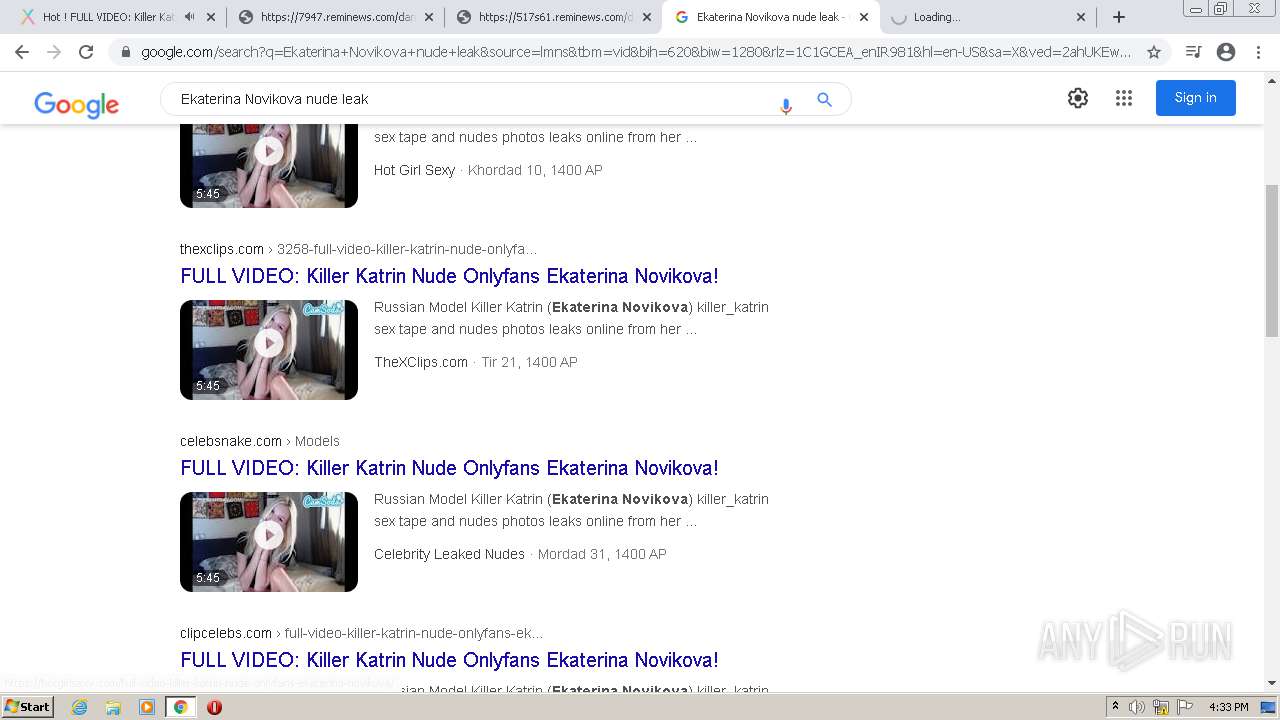Open the volume control in the tray
The width and height of the screenshot is (1280, 720).
coord(1137,707)
